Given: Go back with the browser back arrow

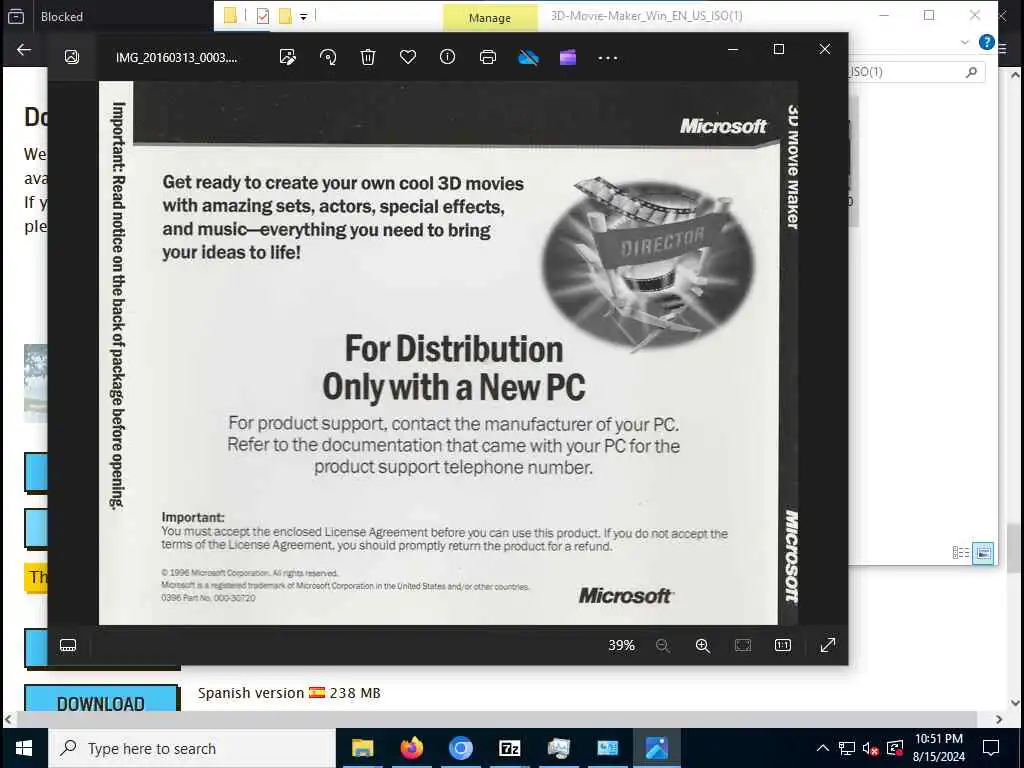Looking at the screenshot, I should tap(24, 50).
